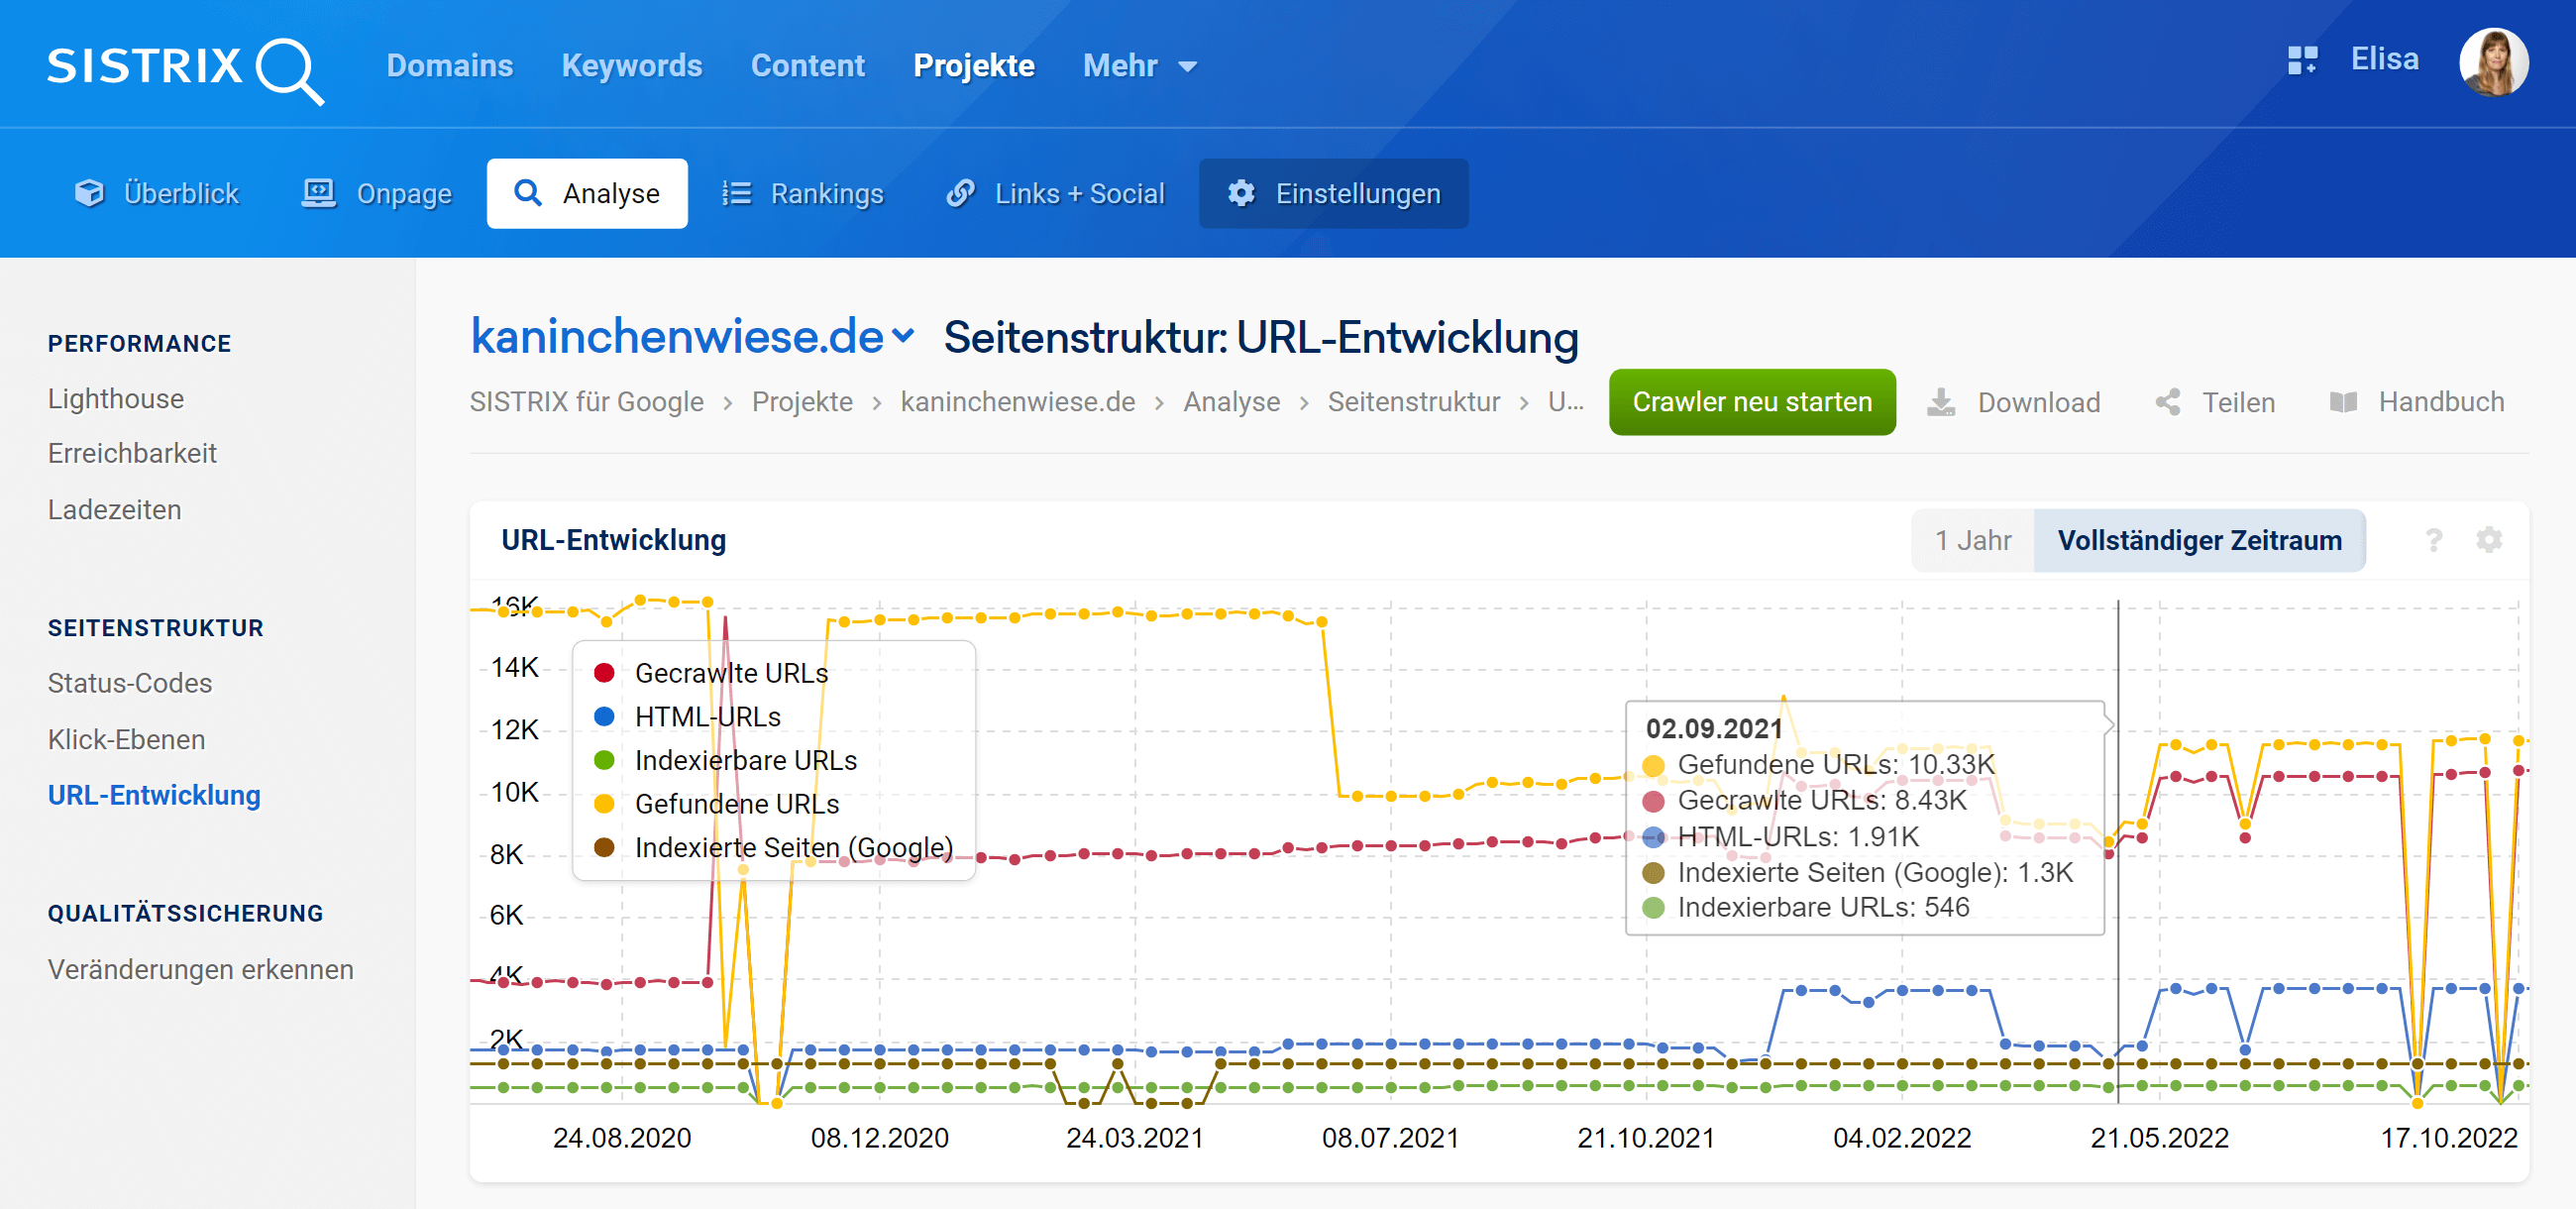The image size is (2576, 1209).
Task: Click the chart help question mark icon
Action: [2433, 540]
